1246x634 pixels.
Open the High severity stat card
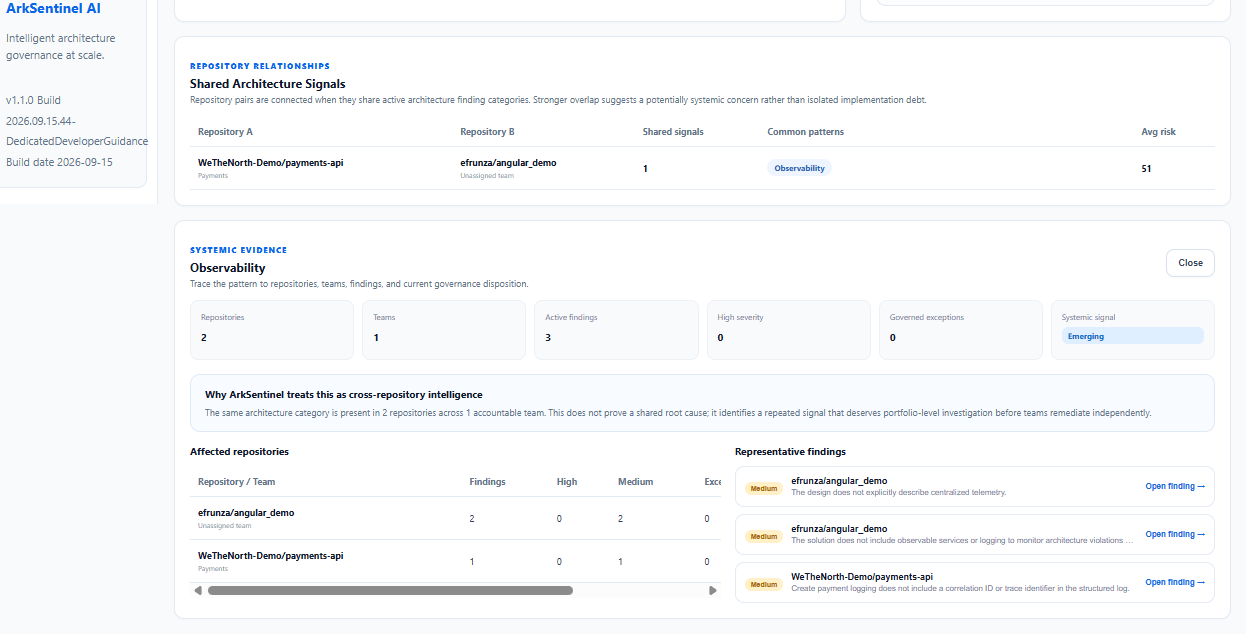click(788, 330)
